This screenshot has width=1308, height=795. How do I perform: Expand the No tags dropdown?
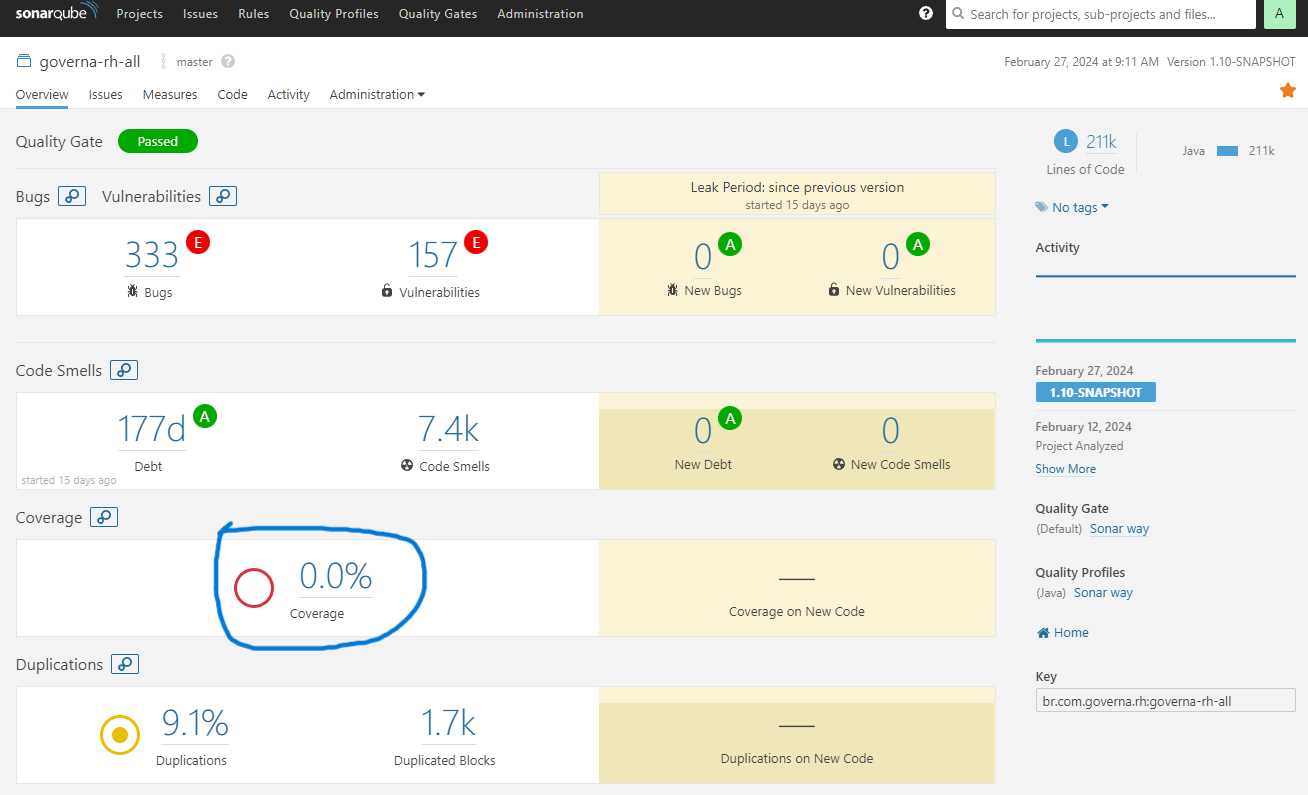[x=1073, y=207]
